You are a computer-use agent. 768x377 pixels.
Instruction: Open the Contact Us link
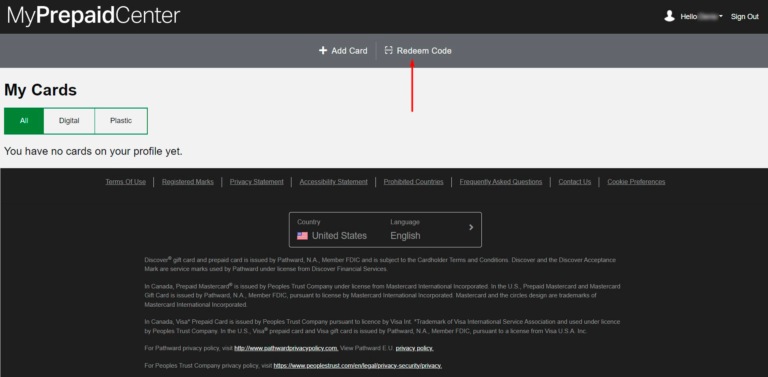pyautogui.click(x=575, y=182)
